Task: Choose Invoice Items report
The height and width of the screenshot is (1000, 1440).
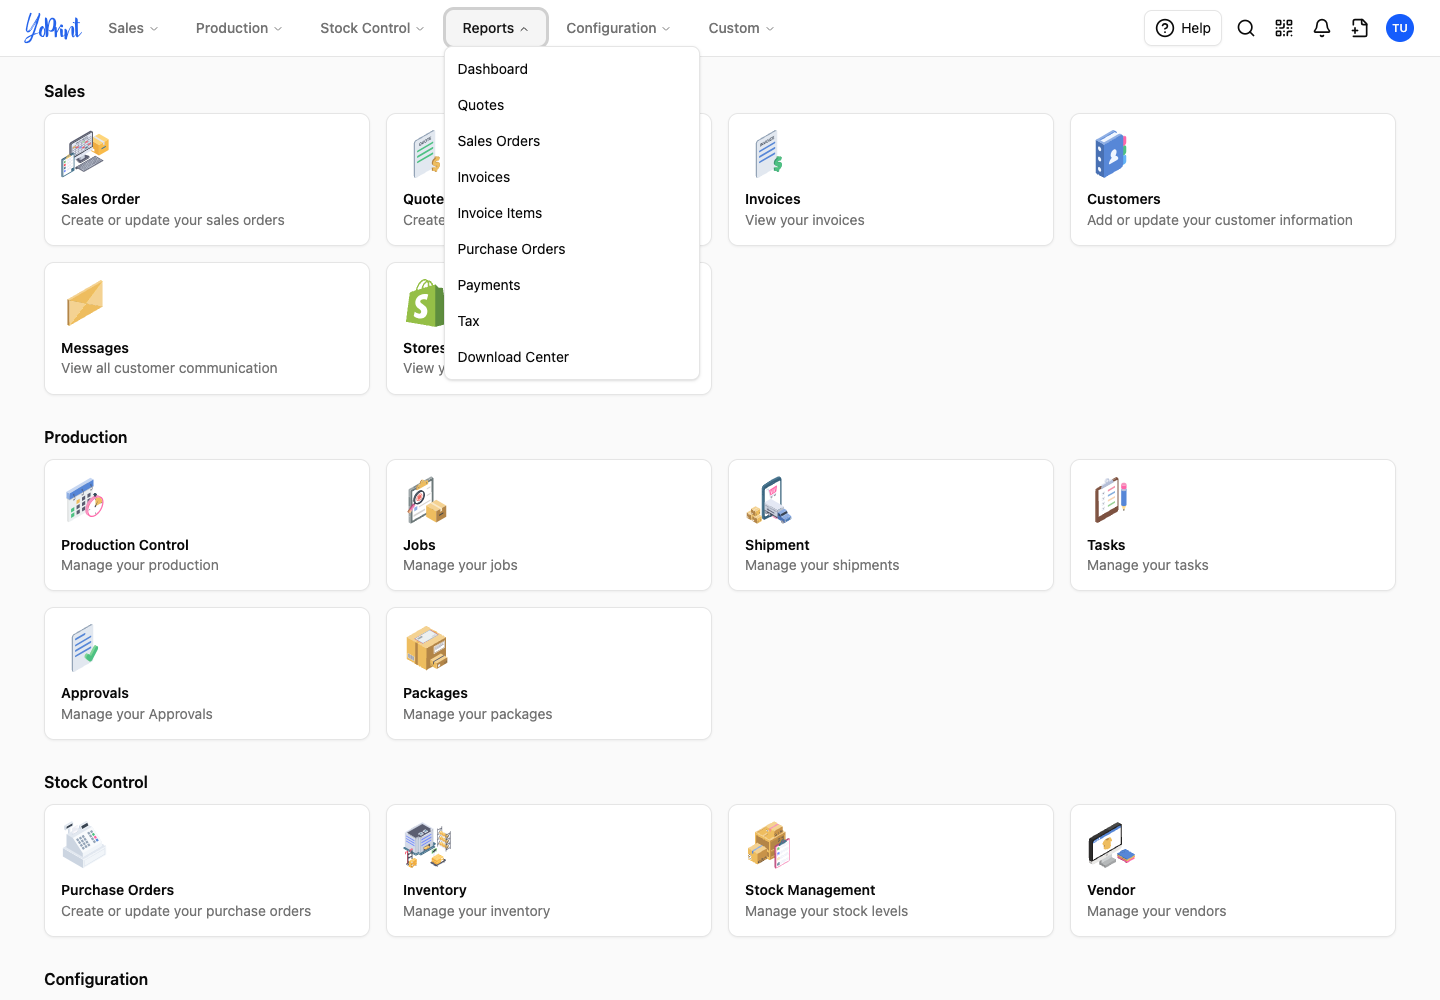Action: coord(572,213)
